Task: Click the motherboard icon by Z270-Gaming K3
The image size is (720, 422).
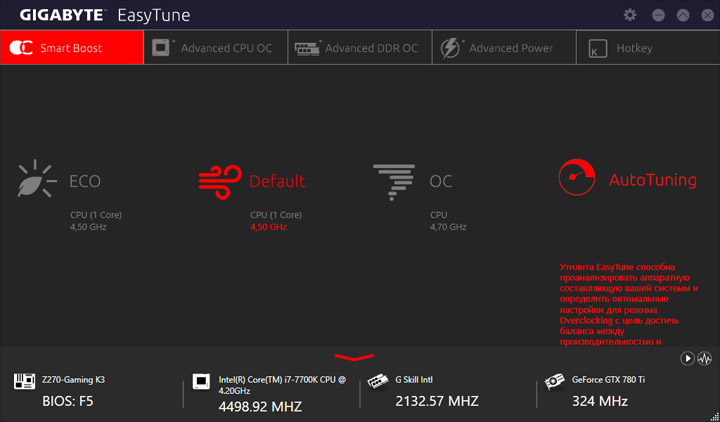Action: 24,382
